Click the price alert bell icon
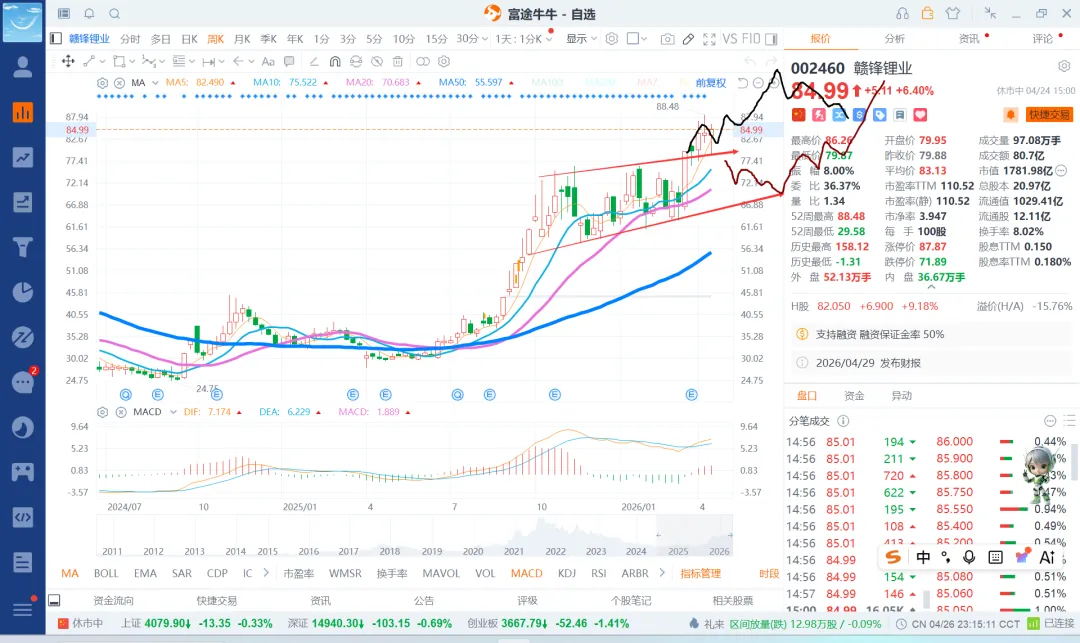 point(1011,114)
